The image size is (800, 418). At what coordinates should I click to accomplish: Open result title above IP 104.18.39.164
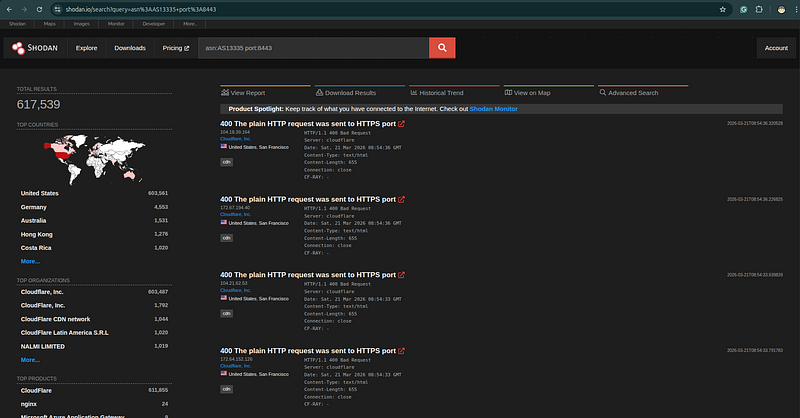pyautogui.click(x=308, y=124)
